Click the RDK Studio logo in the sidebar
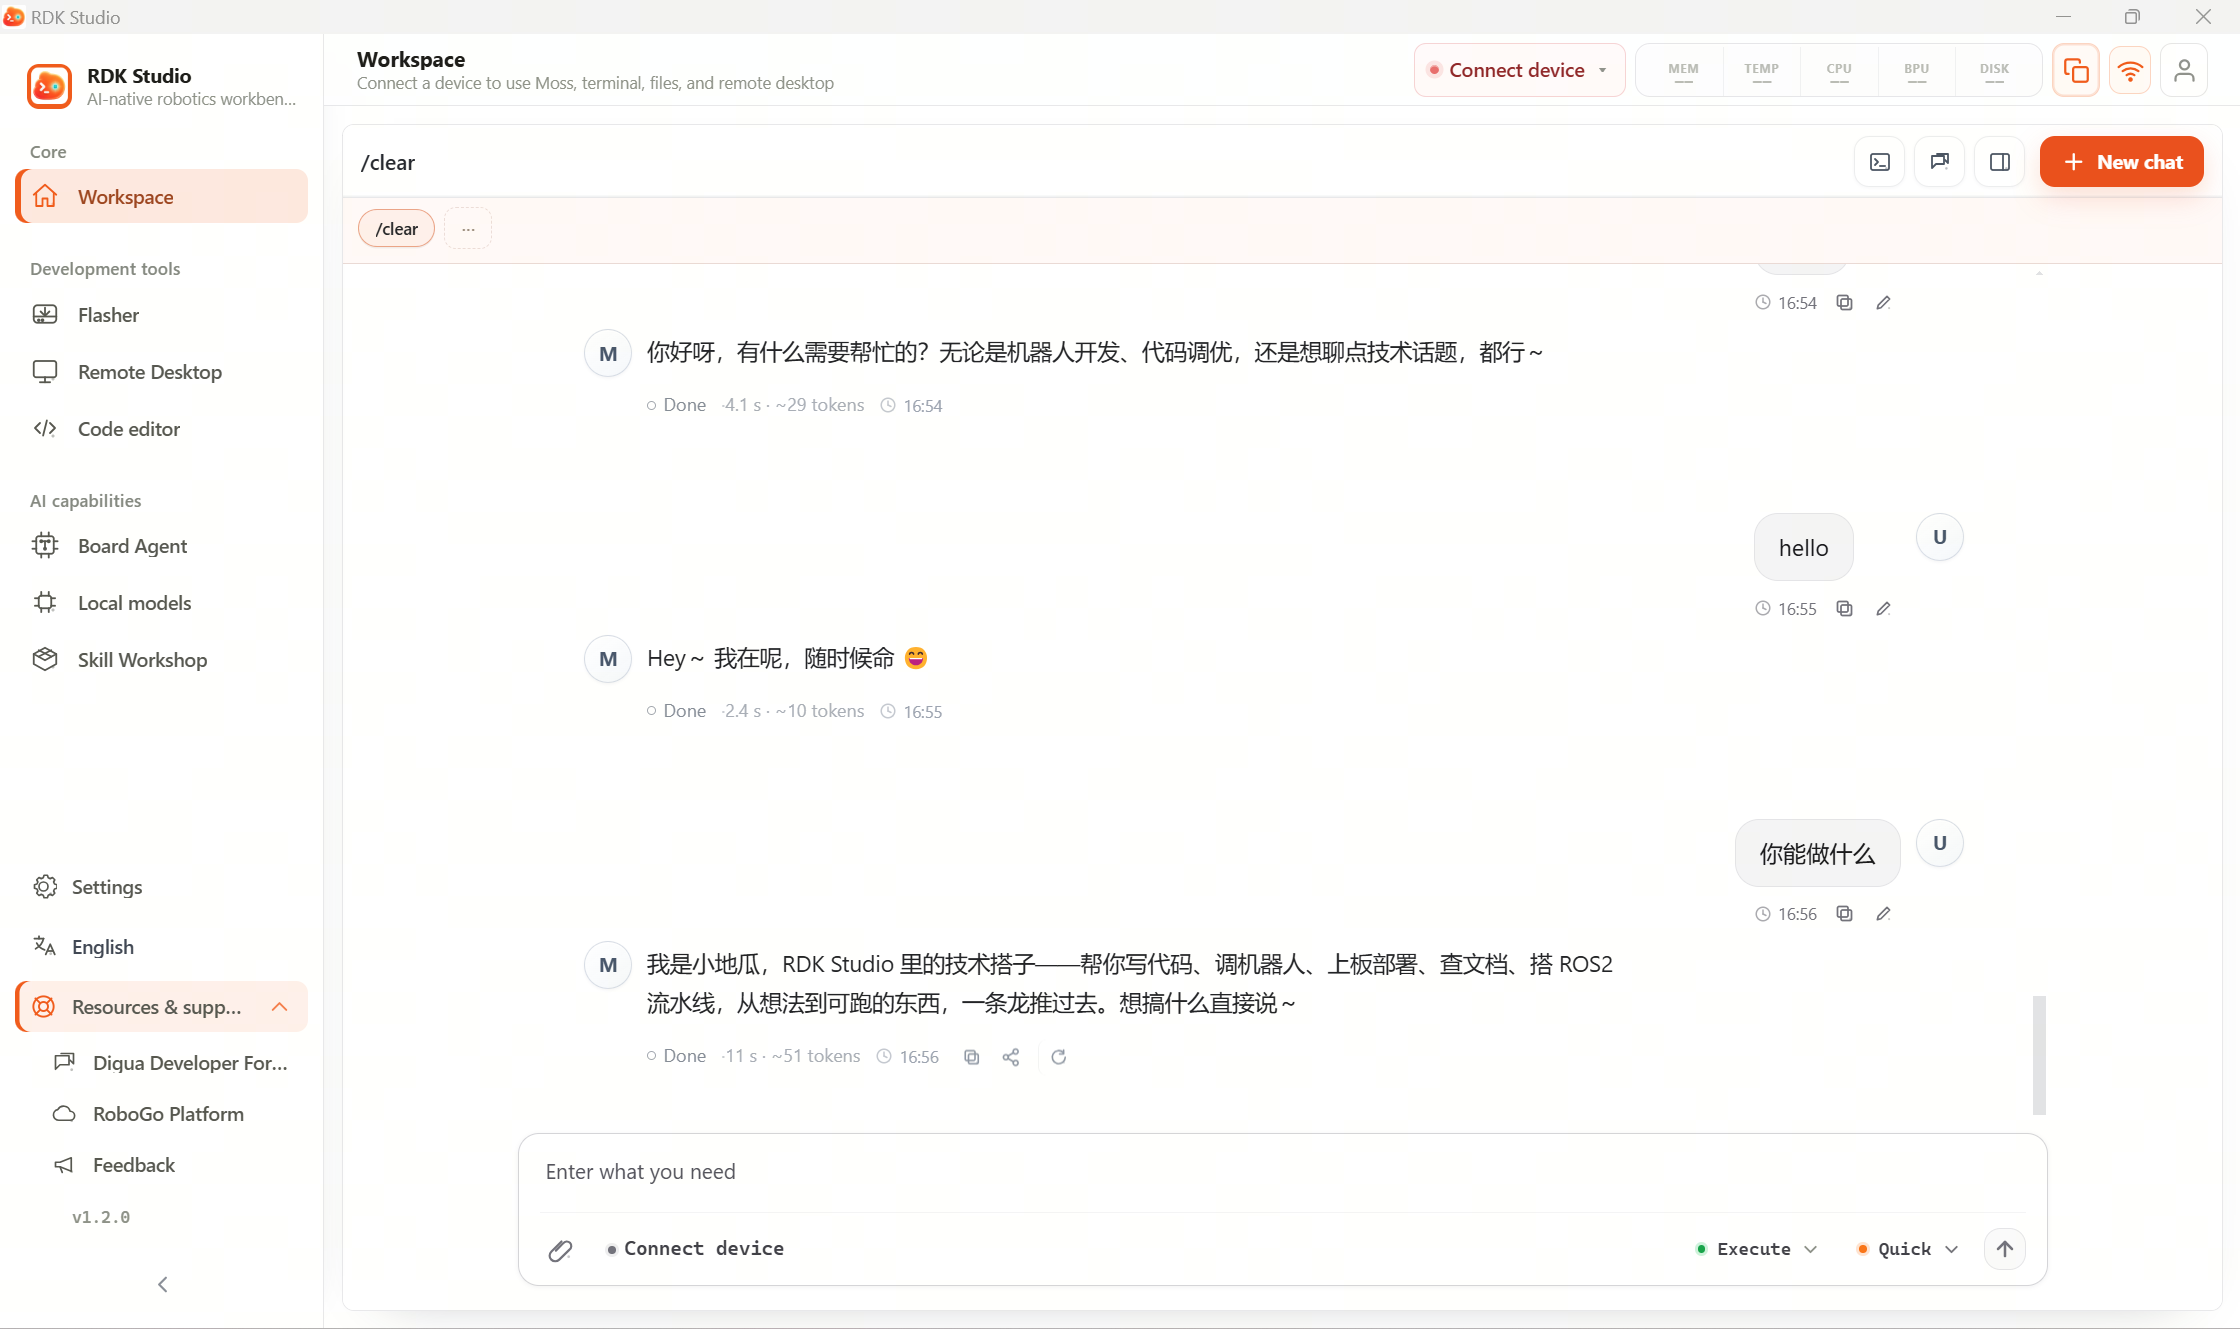 point(49,86)
